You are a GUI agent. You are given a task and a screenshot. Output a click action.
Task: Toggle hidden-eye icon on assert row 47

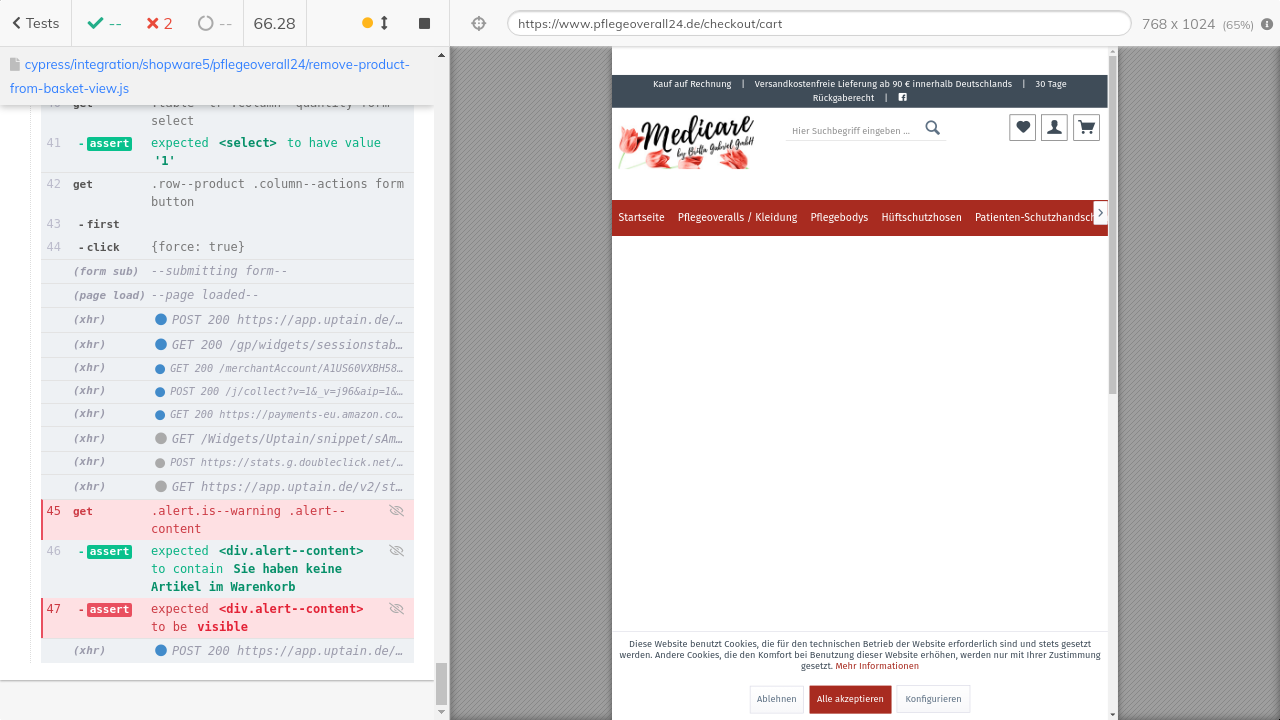point(396,609)
